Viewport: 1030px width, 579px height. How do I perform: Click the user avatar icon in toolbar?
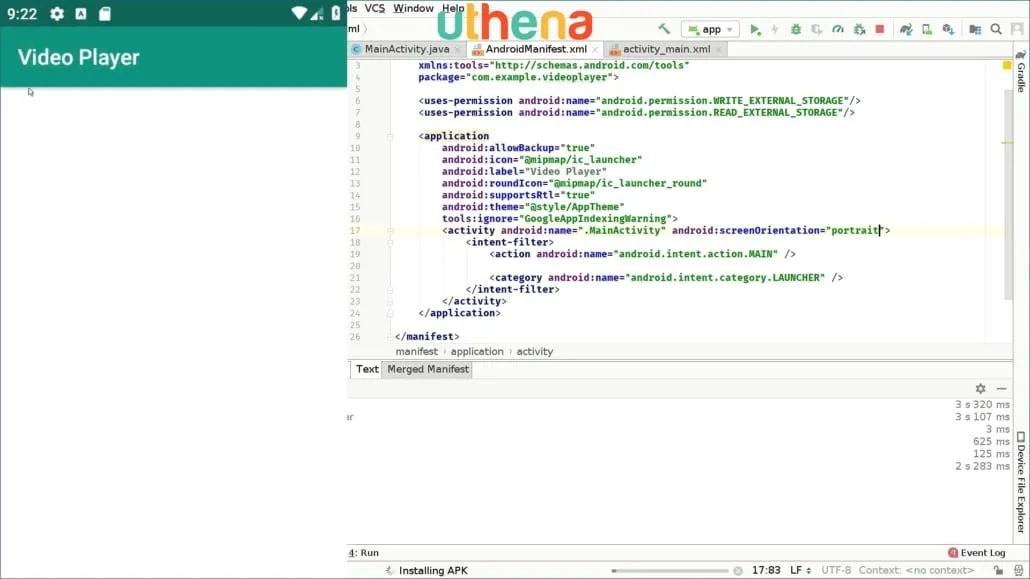click(x=1017, y=30)
